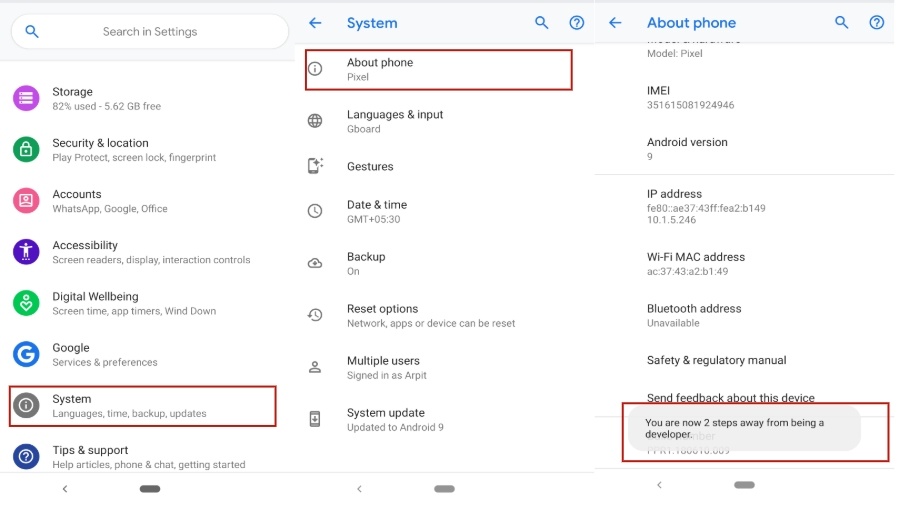Tap the pink Accounts icon
The image size is (900, 506).
(26, 200)
